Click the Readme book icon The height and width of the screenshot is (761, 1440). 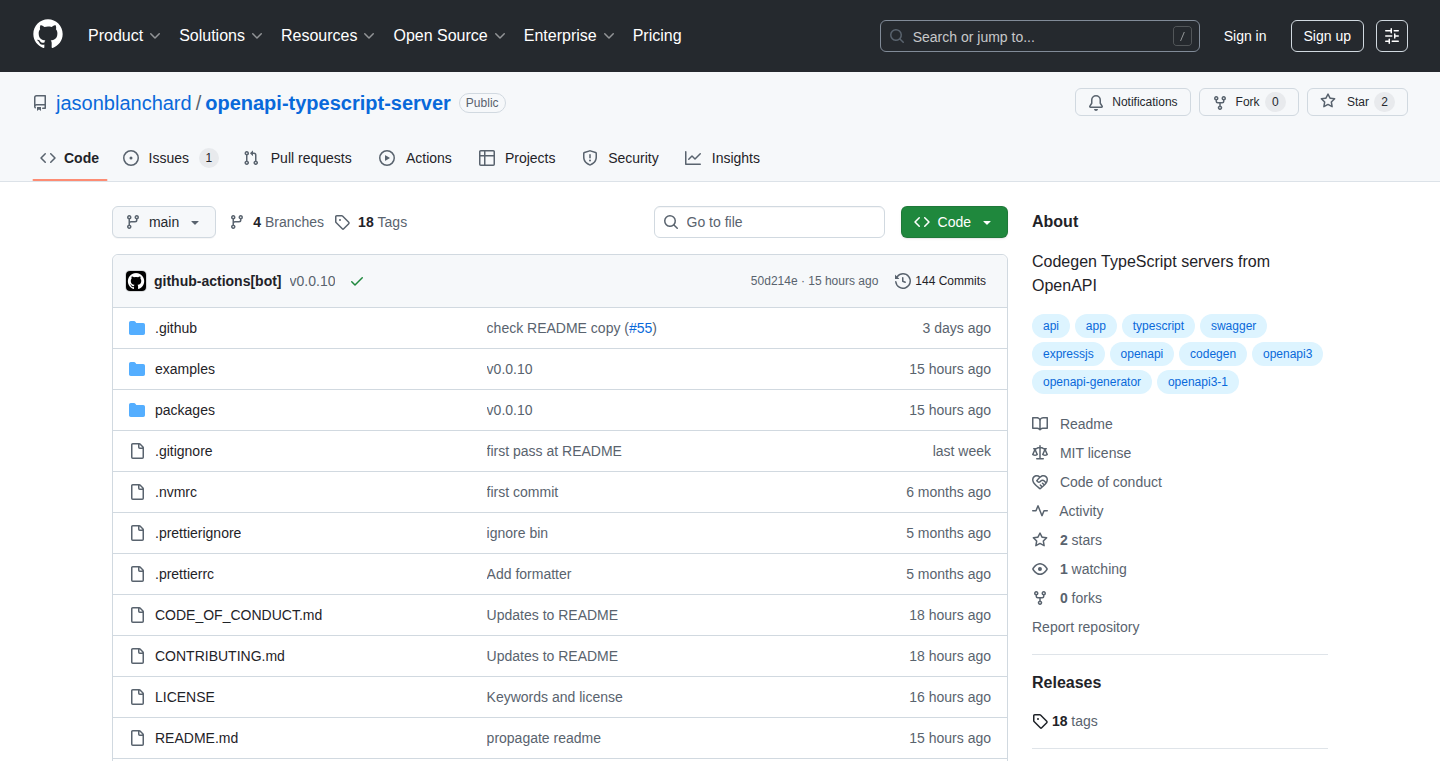coord(1040,424)
